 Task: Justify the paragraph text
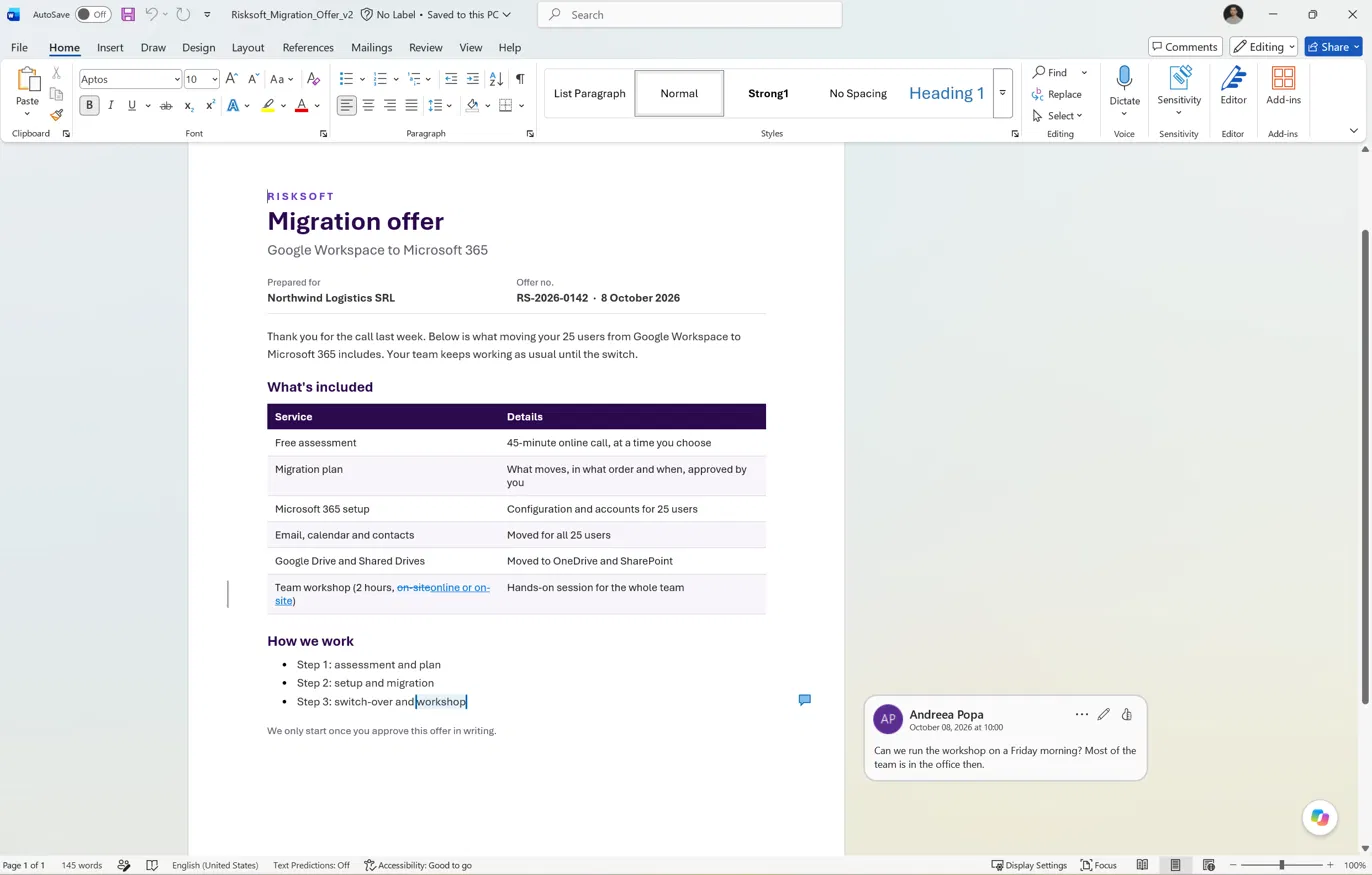[x=411, y=105]
